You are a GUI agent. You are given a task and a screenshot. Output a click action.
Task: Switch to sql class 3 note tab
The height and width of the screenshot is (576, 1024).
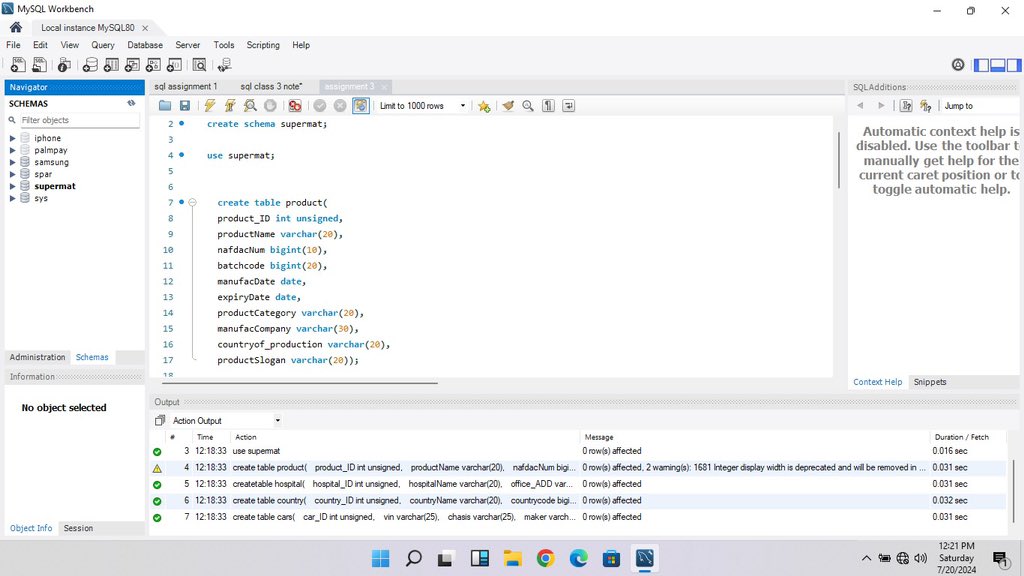(271, 86)
